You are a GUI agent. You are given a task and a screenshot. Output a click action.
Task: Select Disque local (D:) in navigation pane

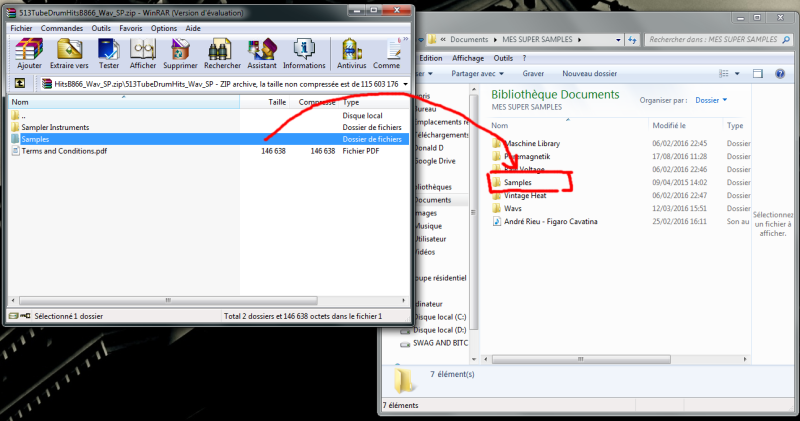point(440,330)
